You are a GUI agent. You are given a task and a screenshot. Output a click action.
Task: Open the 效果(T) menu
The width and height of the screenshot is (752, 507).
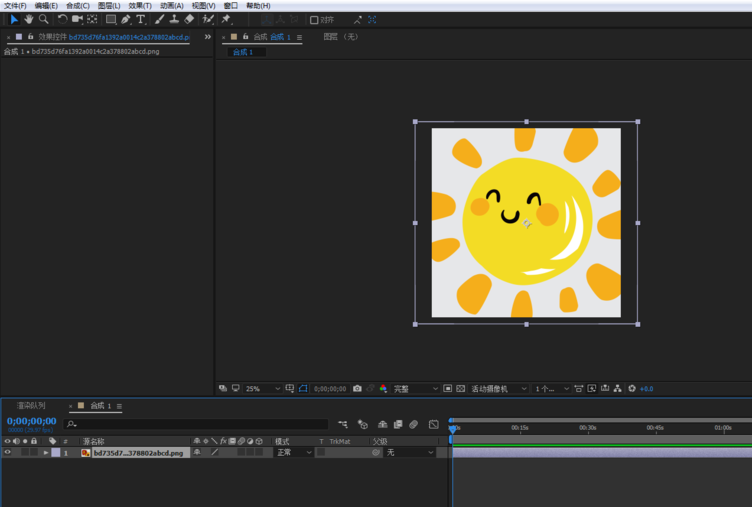tap(140, 5)
